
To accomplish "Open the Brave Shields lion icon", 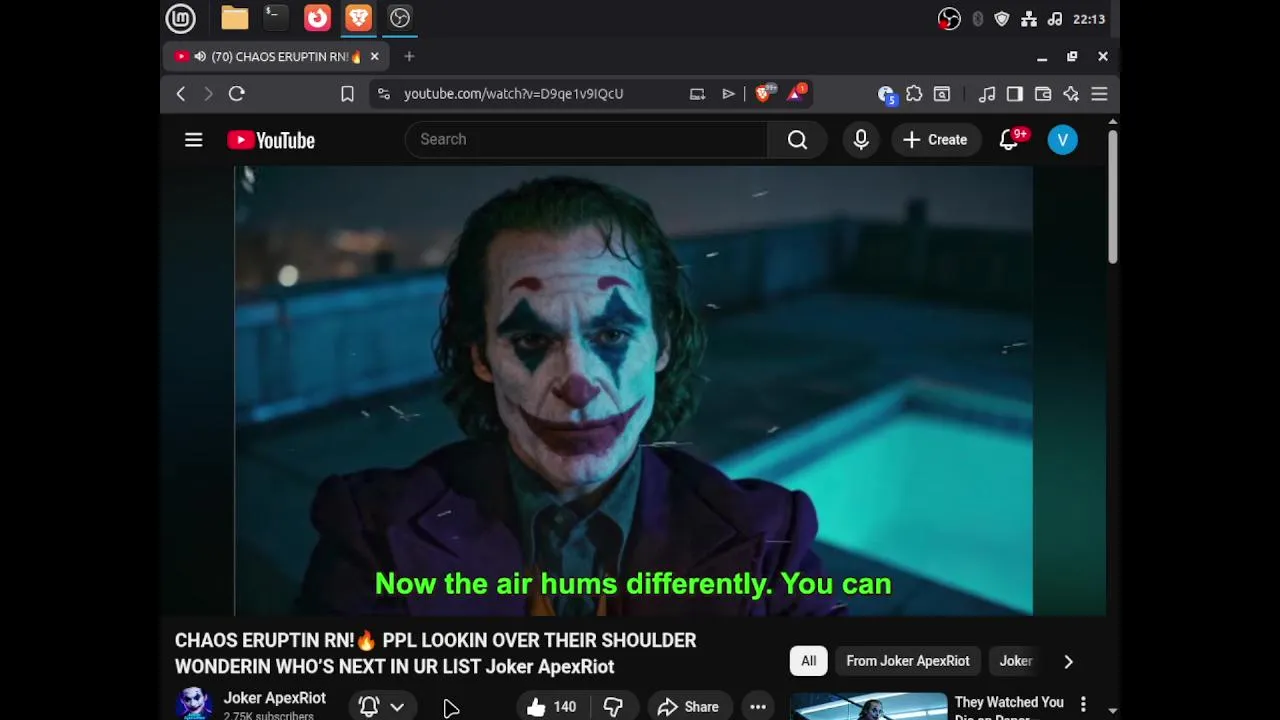I will pyautogui.click(x=765, y=93).
